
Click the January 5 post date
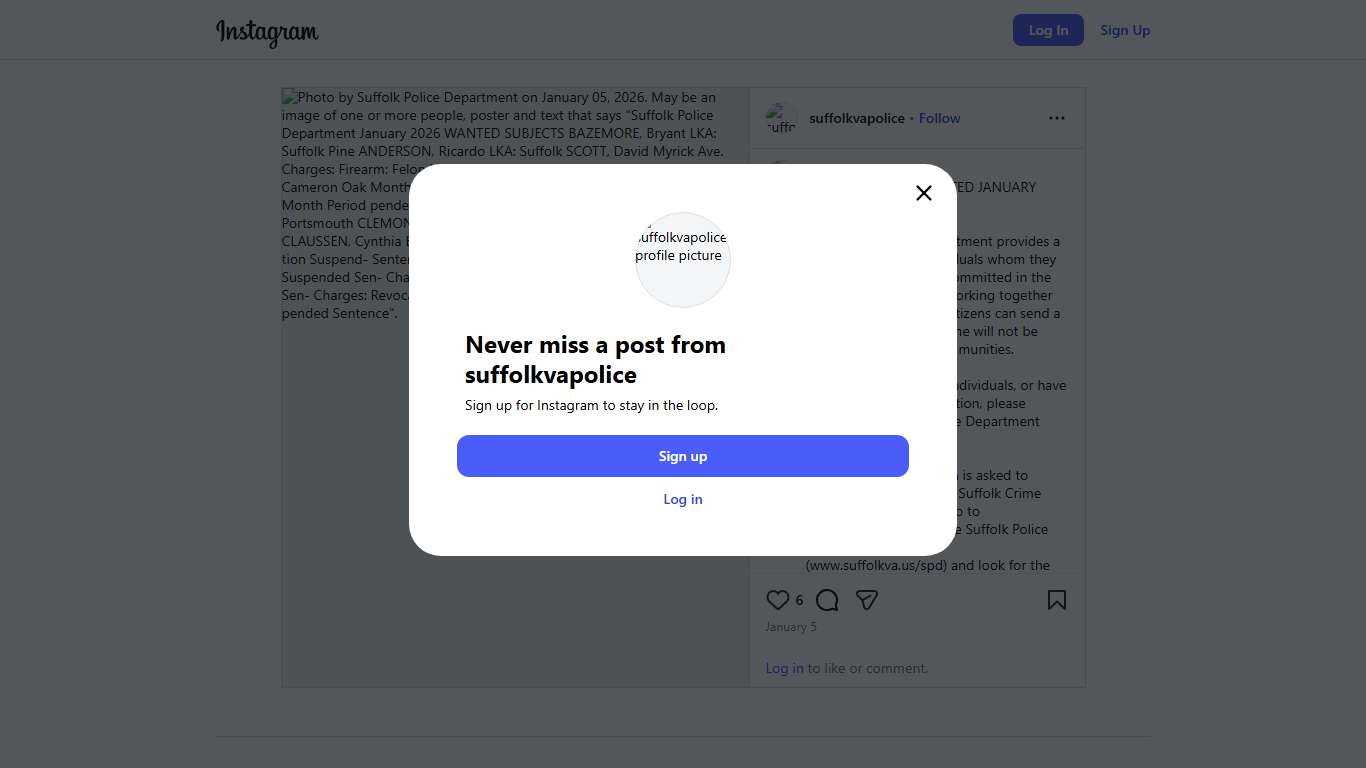[791, 627]
